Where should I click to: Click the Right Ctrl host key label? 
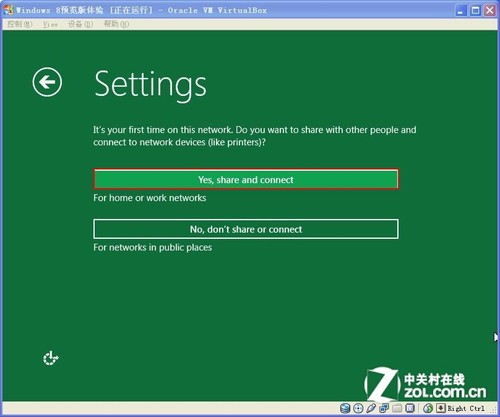[466, 408]
